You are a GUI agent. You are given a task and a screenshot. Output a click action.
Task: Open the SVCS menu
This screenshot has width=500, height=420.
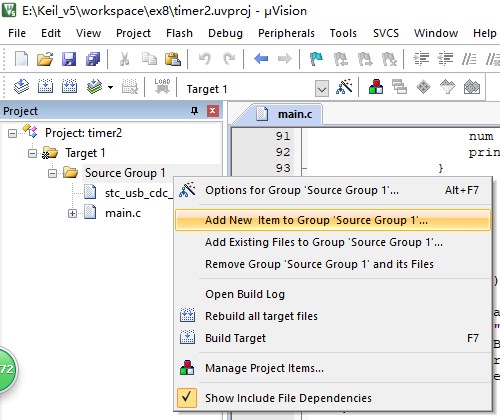tap(386, 33)
